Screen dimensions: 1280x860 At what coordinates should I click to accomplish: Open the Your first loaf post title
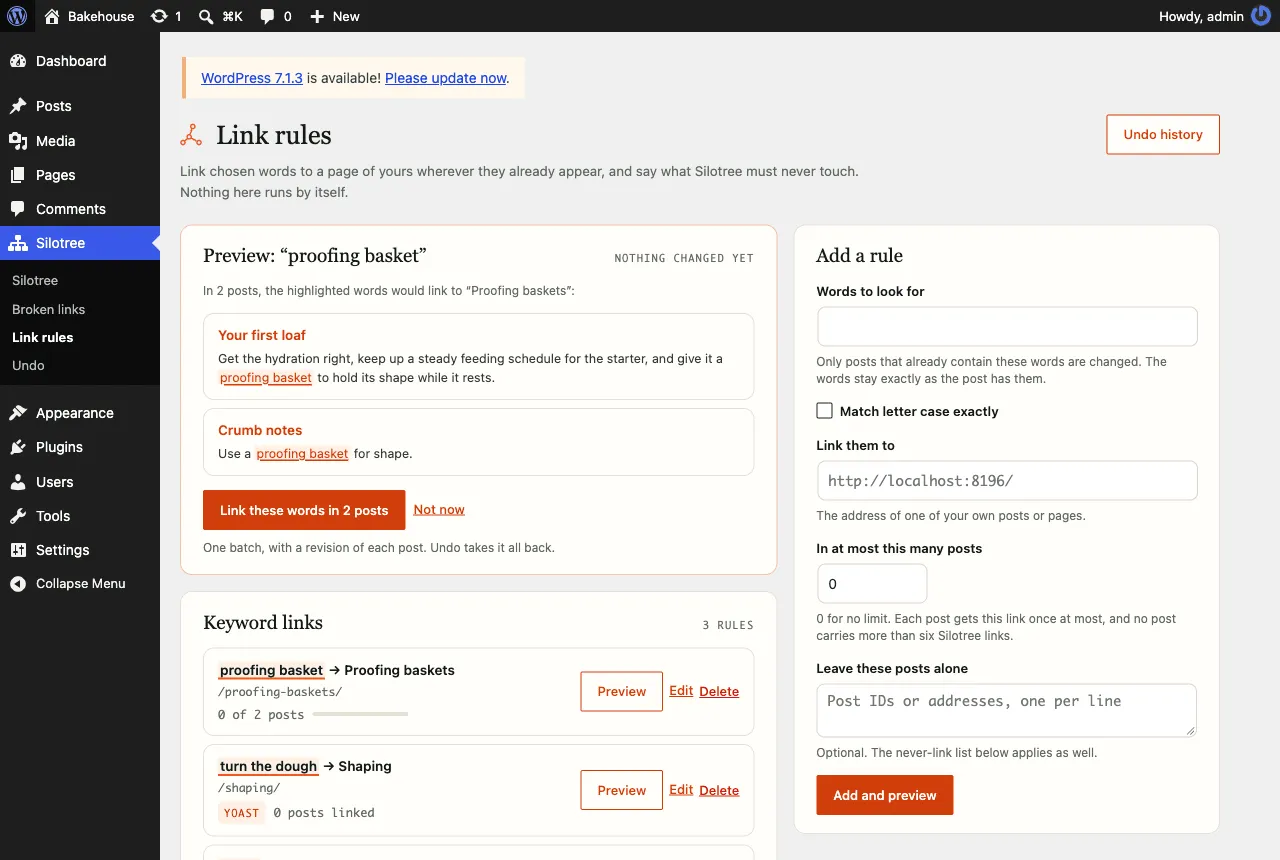(x=262, y=335)
